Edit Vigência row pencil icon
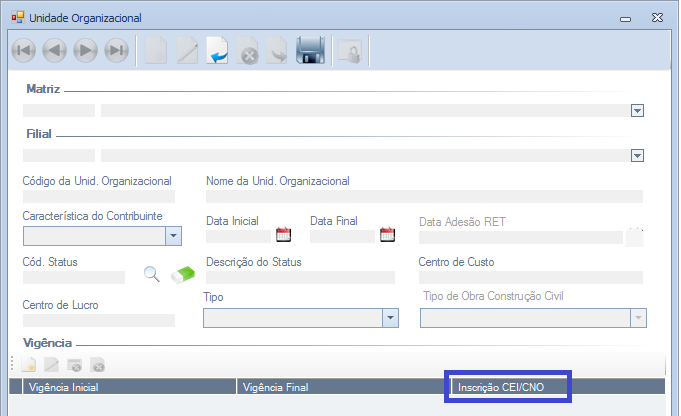The height and width of the screenshot is (416, 681). tap(51, 365)
